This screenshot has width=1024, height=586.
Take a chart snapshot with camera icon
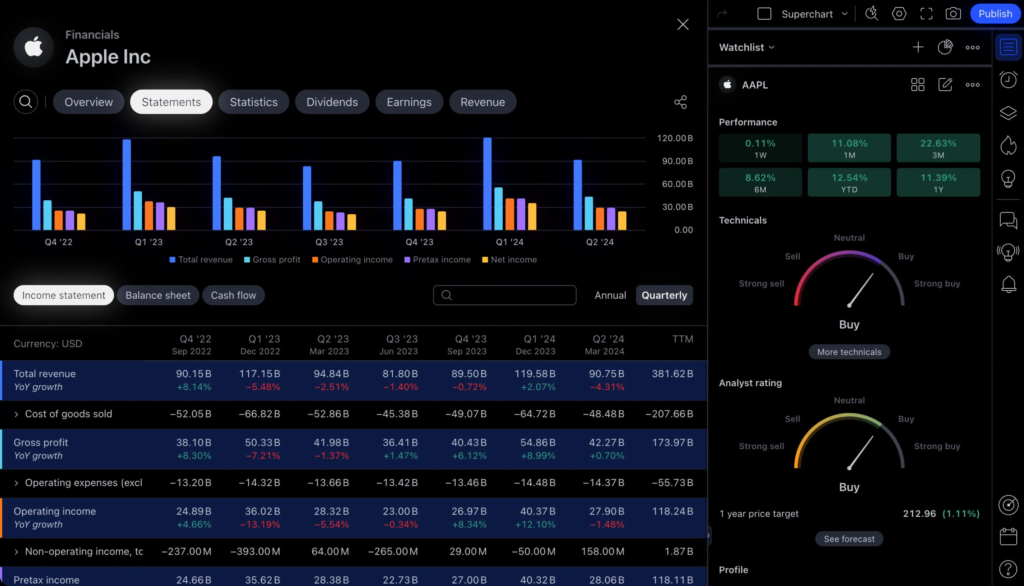click(953, 14)
